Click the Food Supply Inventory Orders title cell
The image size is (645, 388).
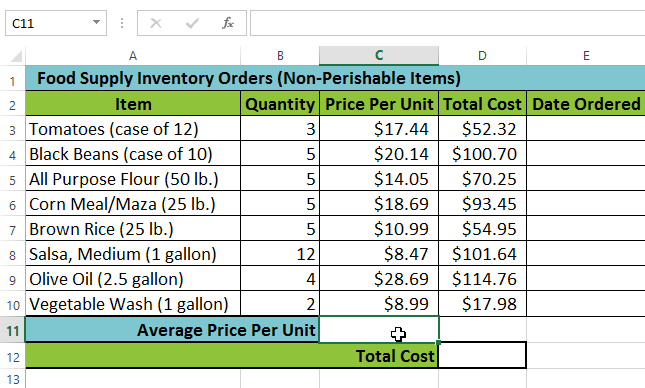click(x=335, y=78)
